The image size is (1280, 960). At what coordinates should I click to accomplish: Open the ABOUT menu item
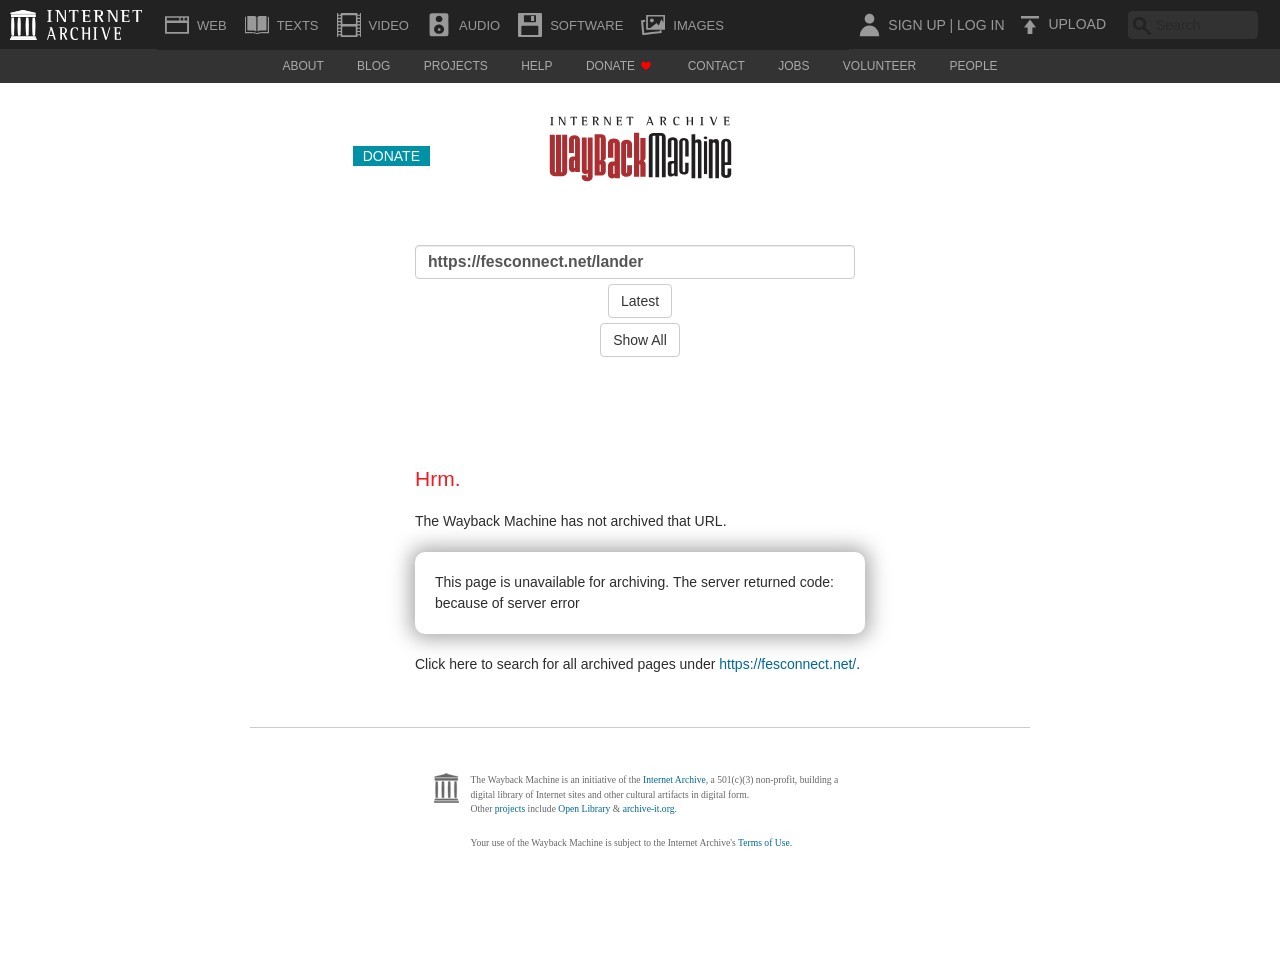point(303,66)
